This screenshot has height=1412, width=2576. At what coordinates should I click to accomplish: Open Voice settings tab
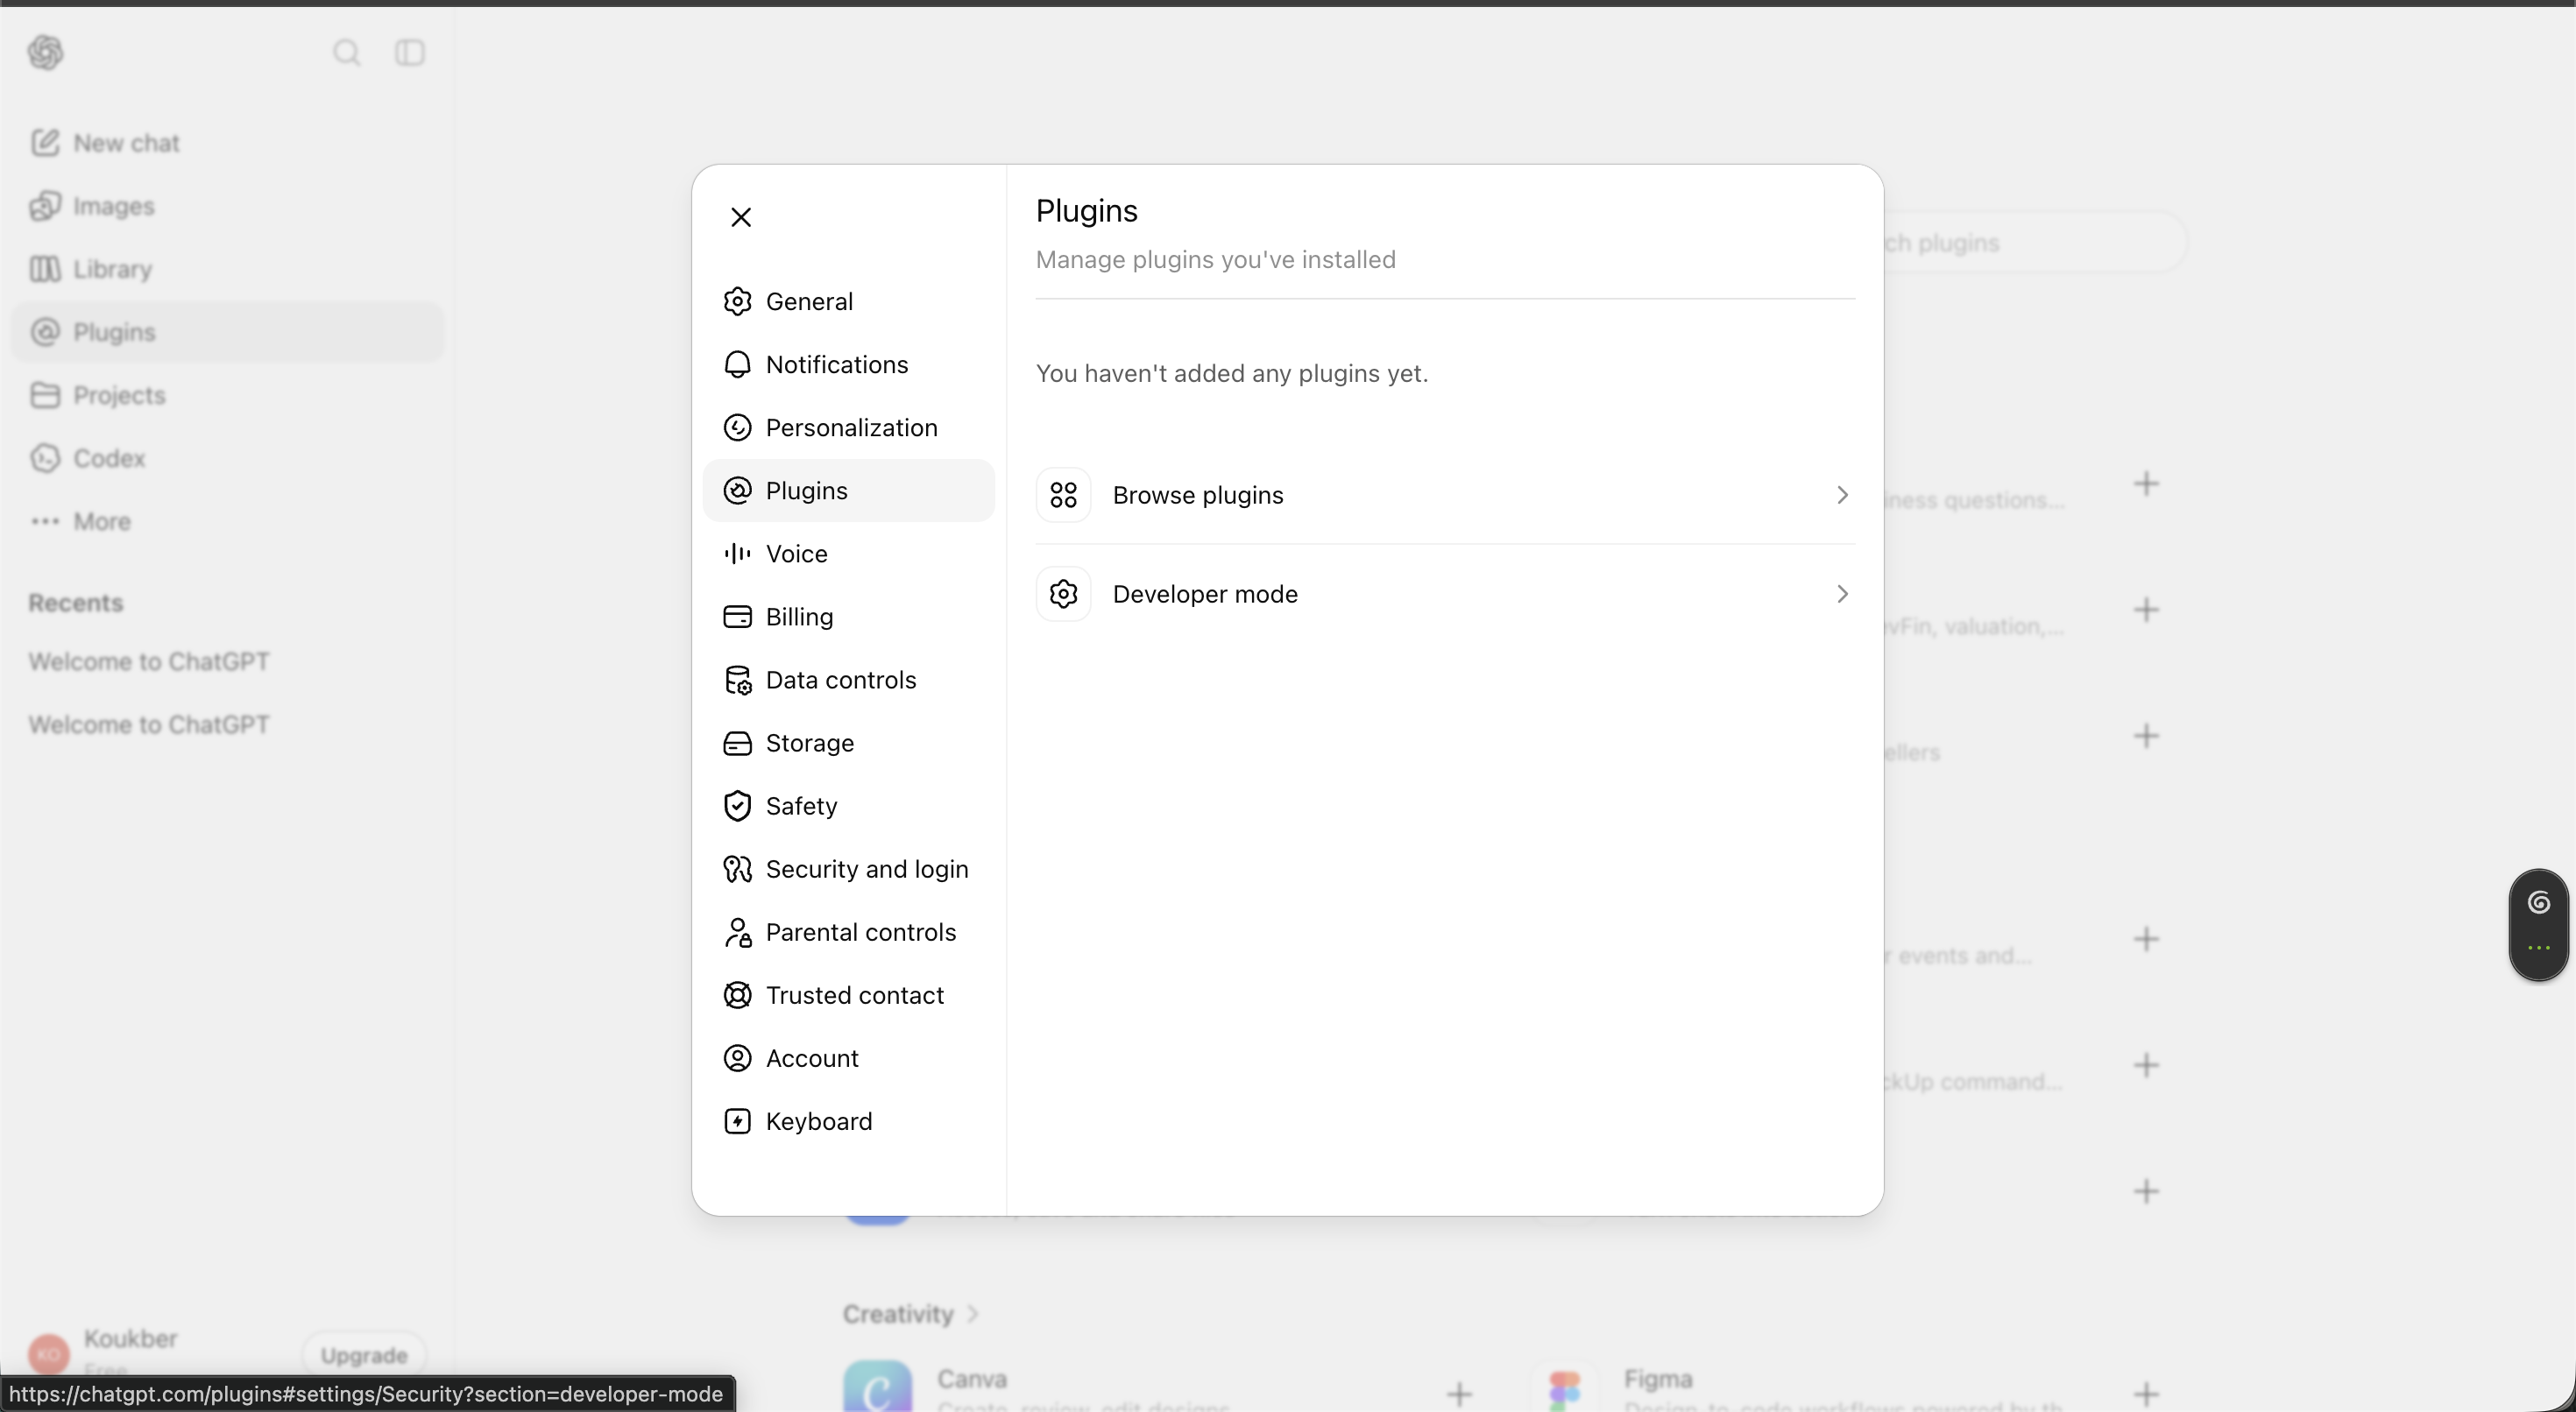click(x=848, y=553)
